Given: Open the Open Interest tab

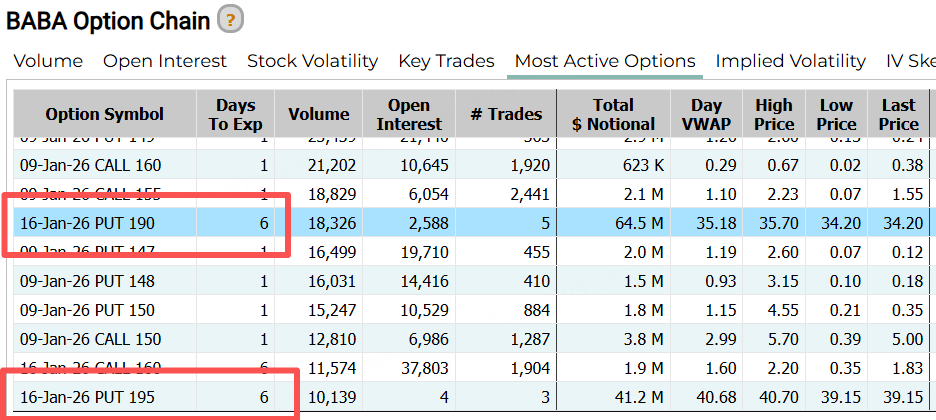Looking at the screenshot, I should (x=165, y=61).
